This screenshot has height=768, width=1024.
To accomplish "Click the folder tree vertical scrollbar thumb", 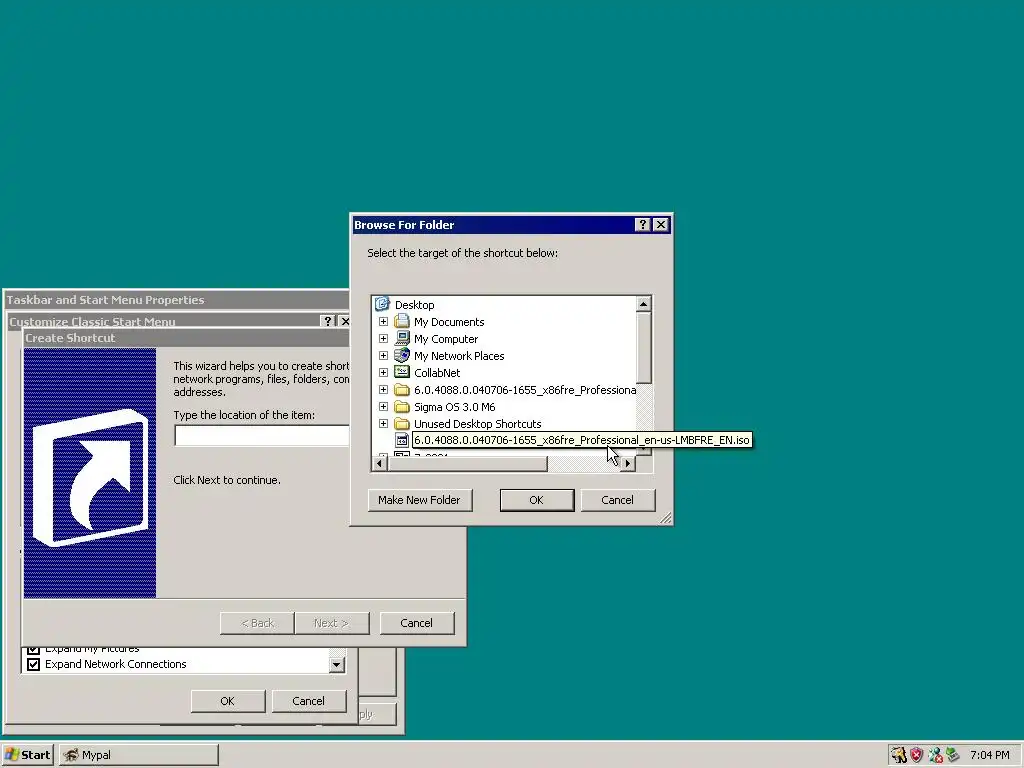I will (643, 347).
